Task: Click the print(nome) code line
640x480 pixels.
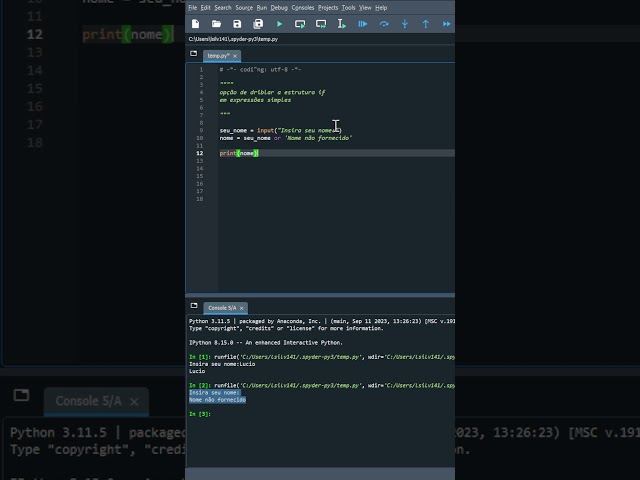Action: pyautogui.click(x=239, y=153)
